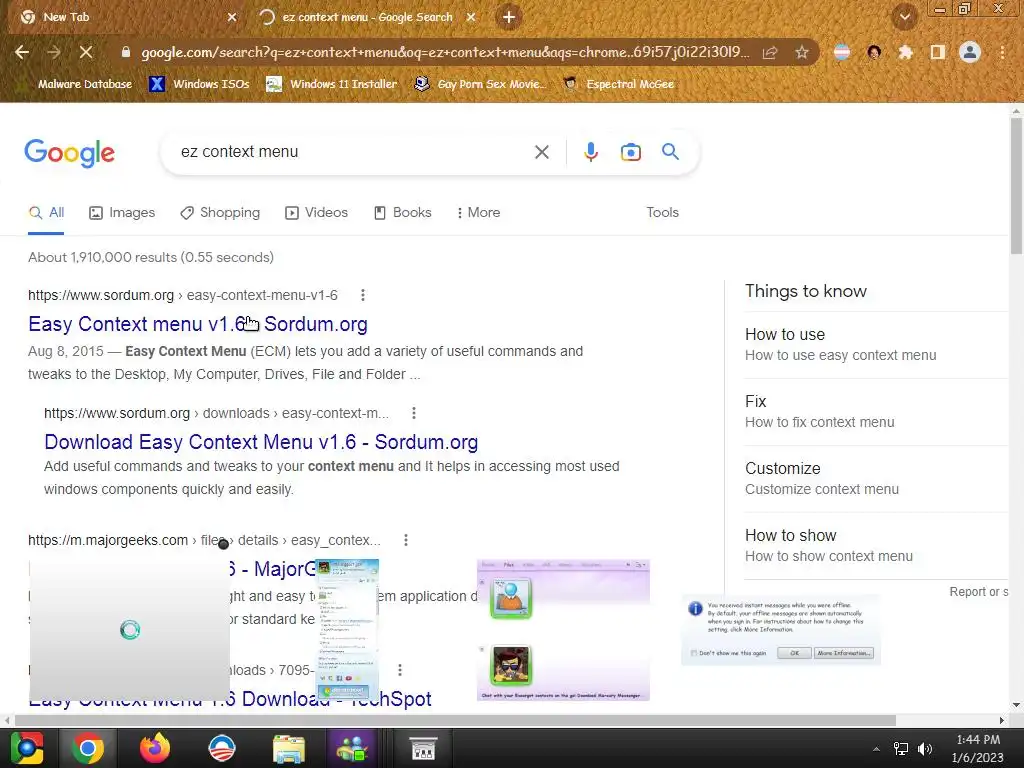1024x768 pixels.
Task: Open Malware Database bookmark
Action: click(x=76, y=84)
